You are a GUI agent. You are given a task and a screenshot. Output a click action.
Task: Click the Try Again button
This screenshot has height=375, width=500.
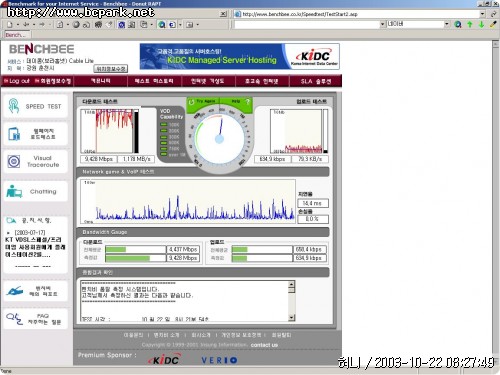click(x=203, y=101)
